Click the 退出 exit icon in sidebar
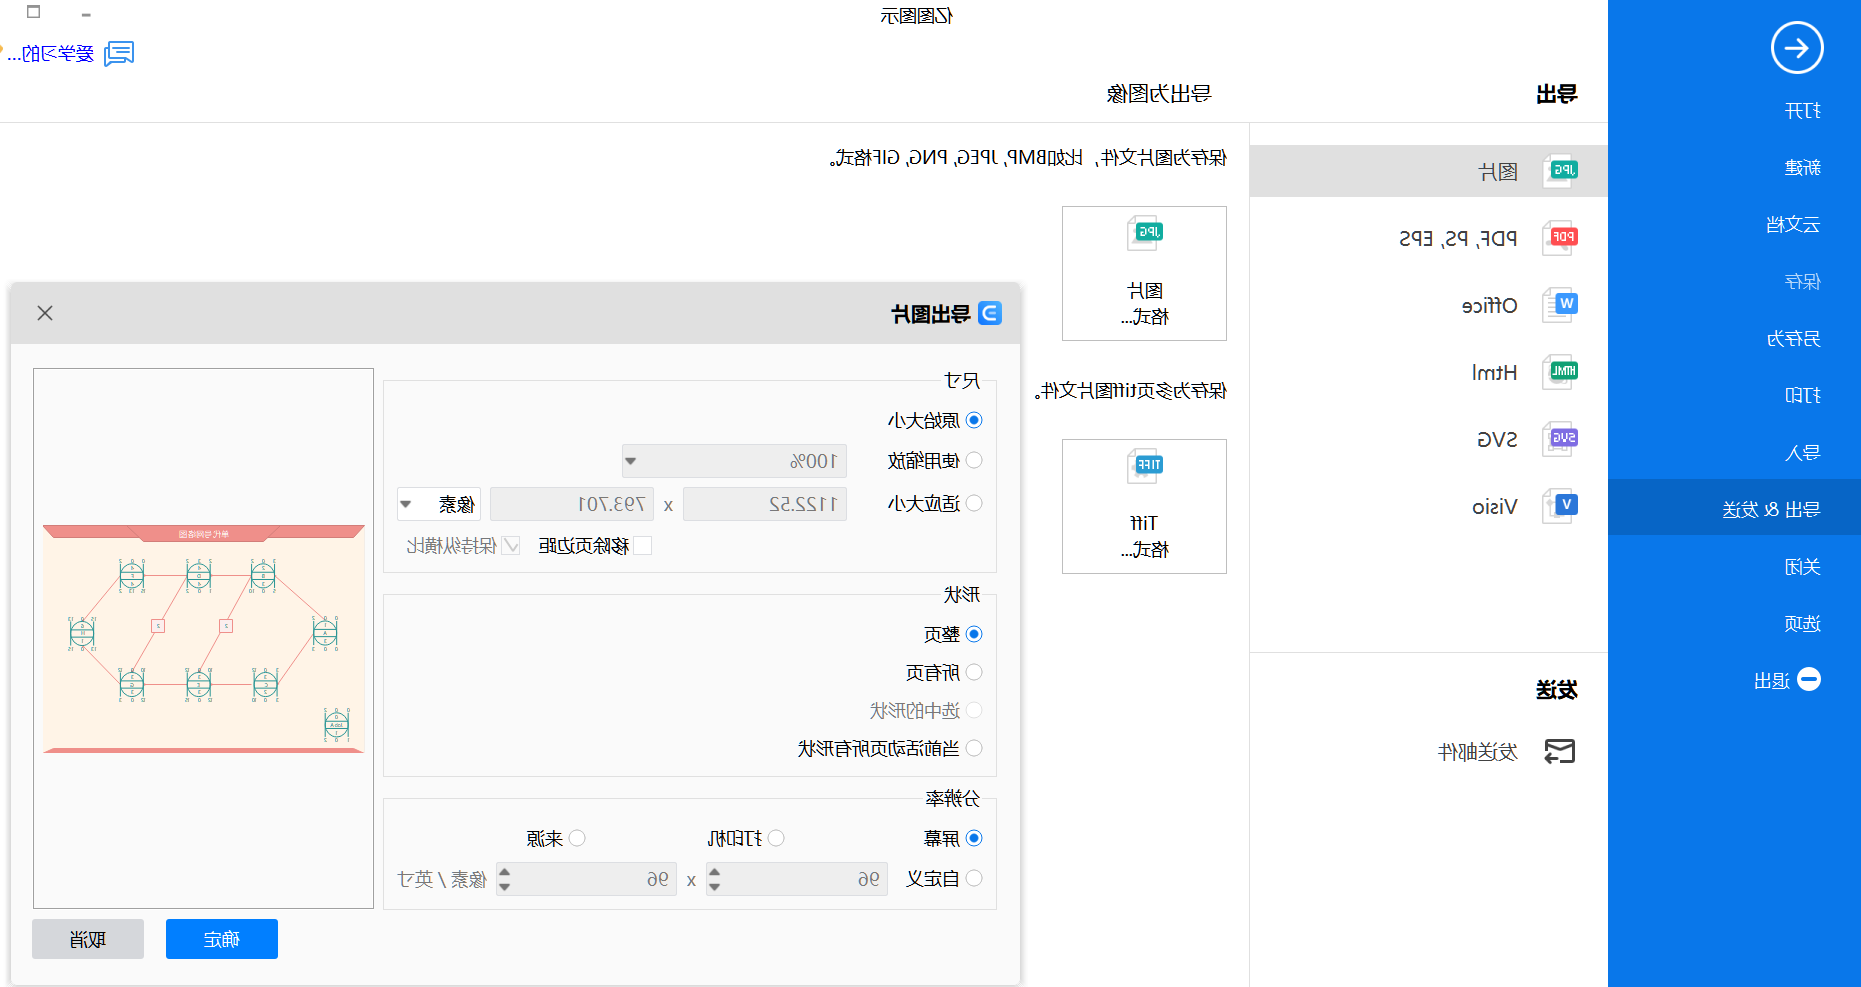The height and width of the screenshot is (987, 1861). pyautogui.click(x=1809, y=680)
